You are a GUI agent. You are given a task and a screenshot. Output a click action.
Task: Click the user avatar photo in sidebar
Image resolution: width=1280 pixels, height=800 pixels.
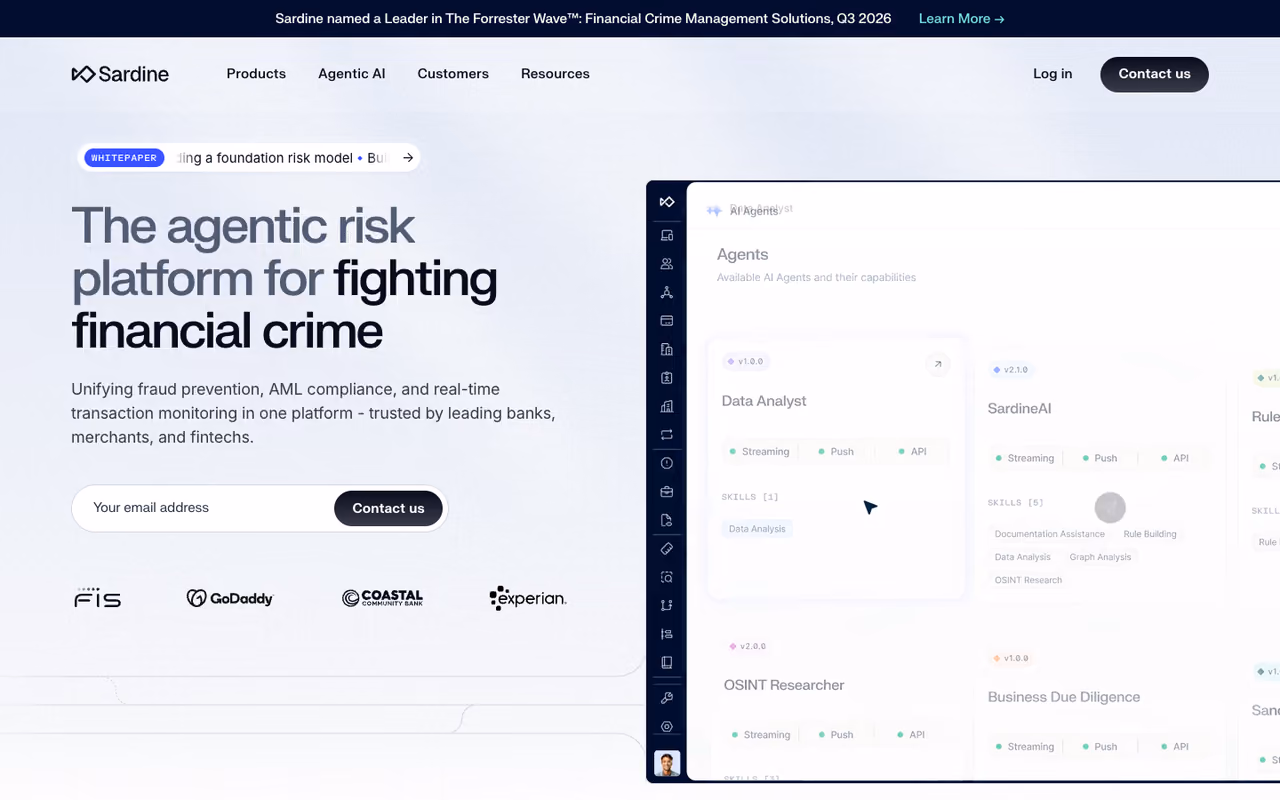click(x=667, y=763)
